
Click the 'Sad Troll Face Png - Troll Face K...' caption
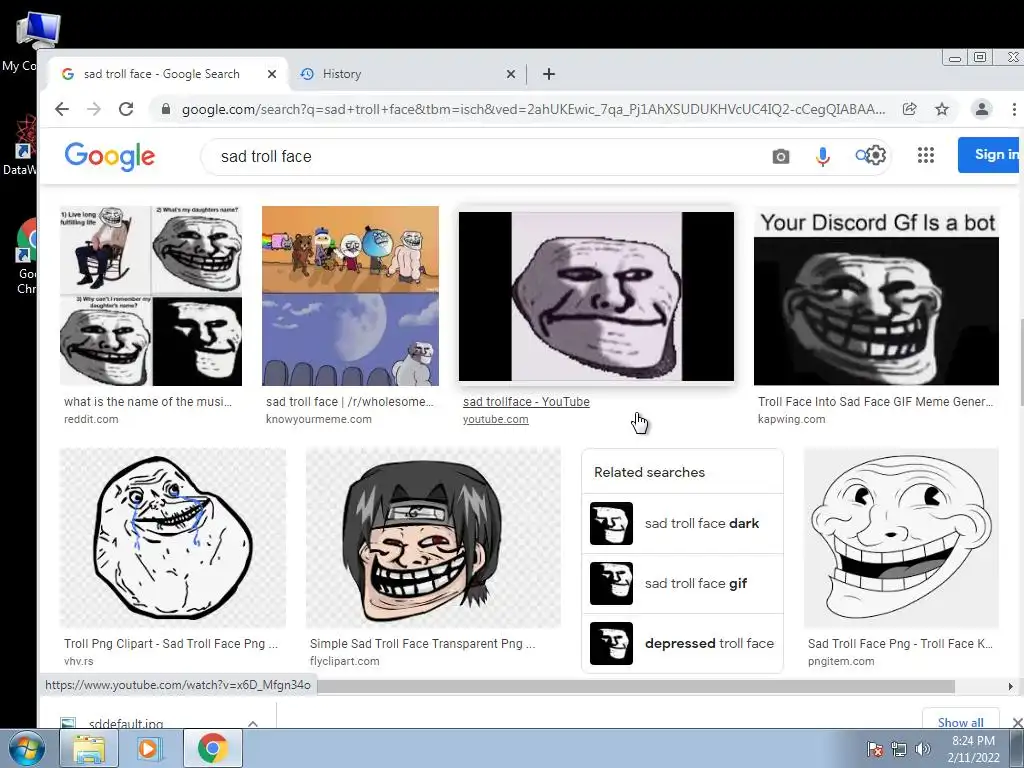(x=900, y=643)
